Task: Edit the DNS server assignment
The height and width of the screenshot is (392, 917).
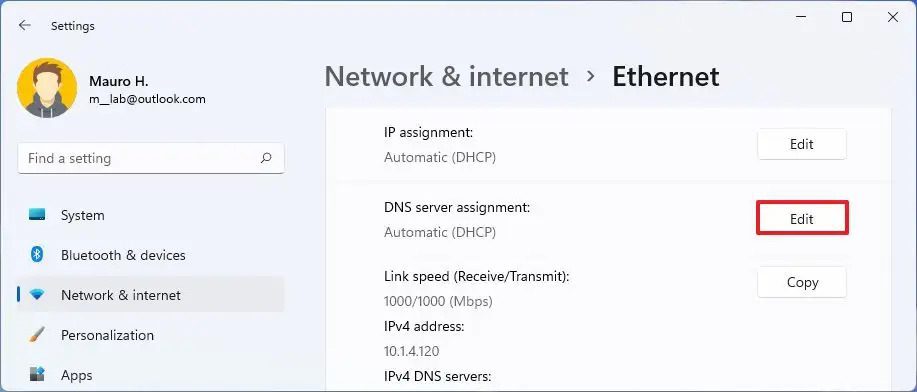Action: [x=802, y=219]
